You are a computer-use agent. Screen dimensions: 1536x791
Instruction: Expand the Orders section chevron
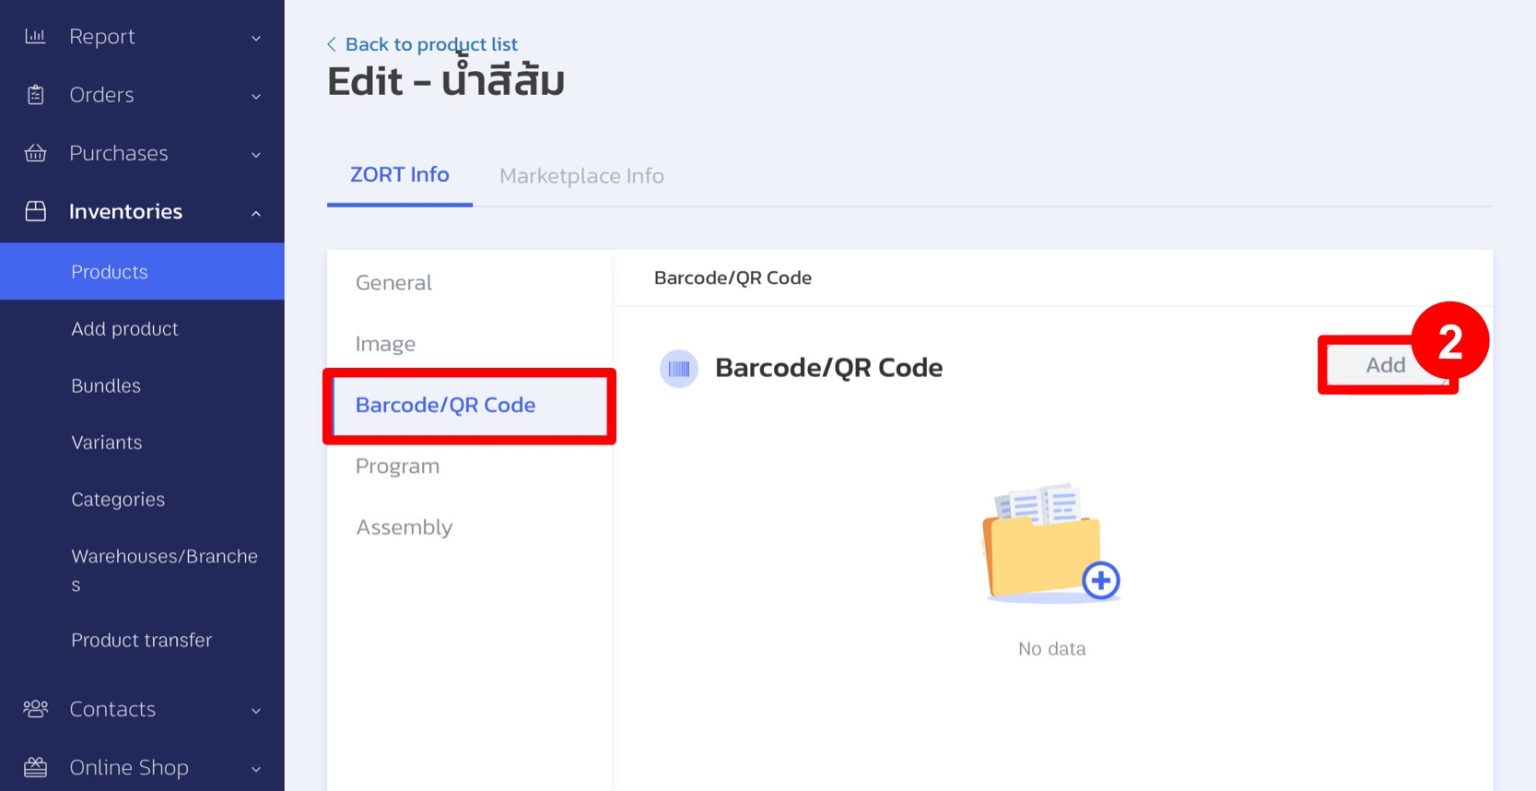coord(257,96)
